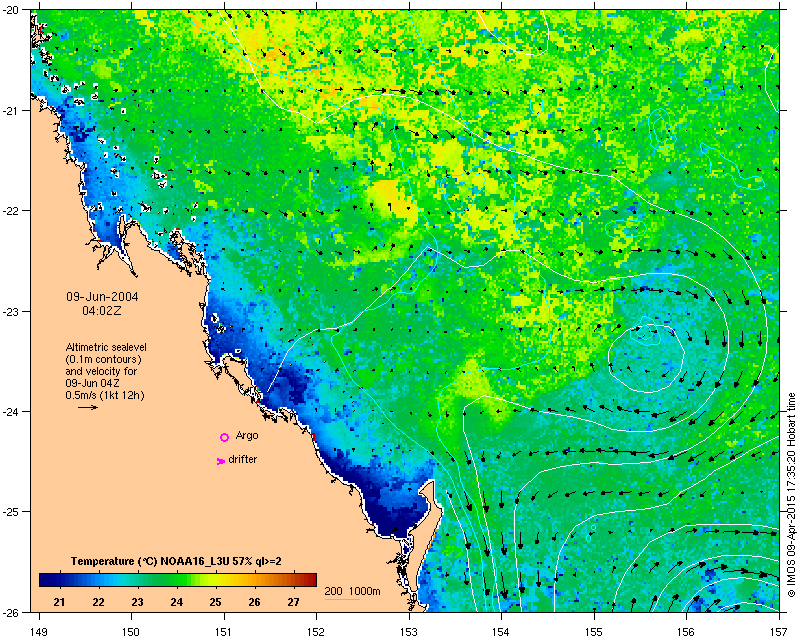800x640 pixels.
Task: Click the colorbar value 27
Action: pyautogui.click(x=293, y=602)
